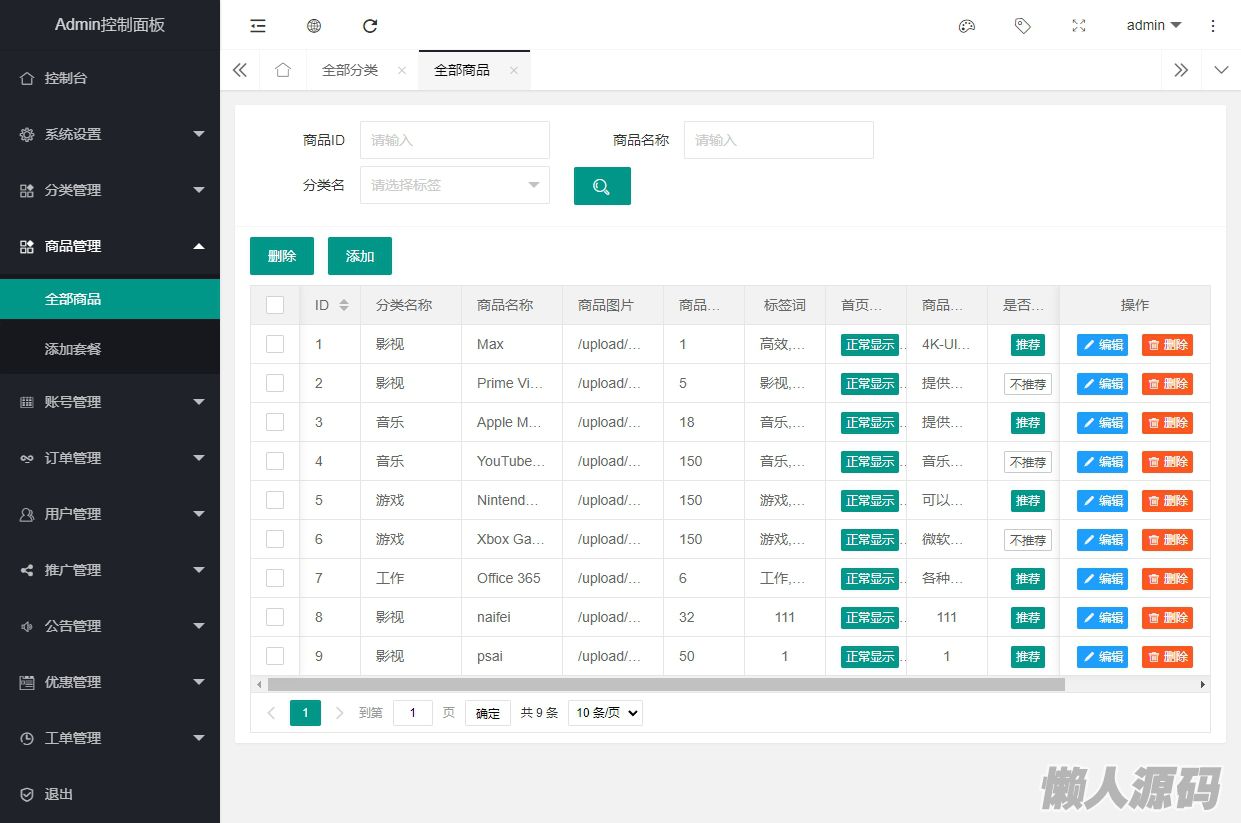Click the tag note icon in header
Viewport: 1241px width, 823px height.
tap(1022, 26)
